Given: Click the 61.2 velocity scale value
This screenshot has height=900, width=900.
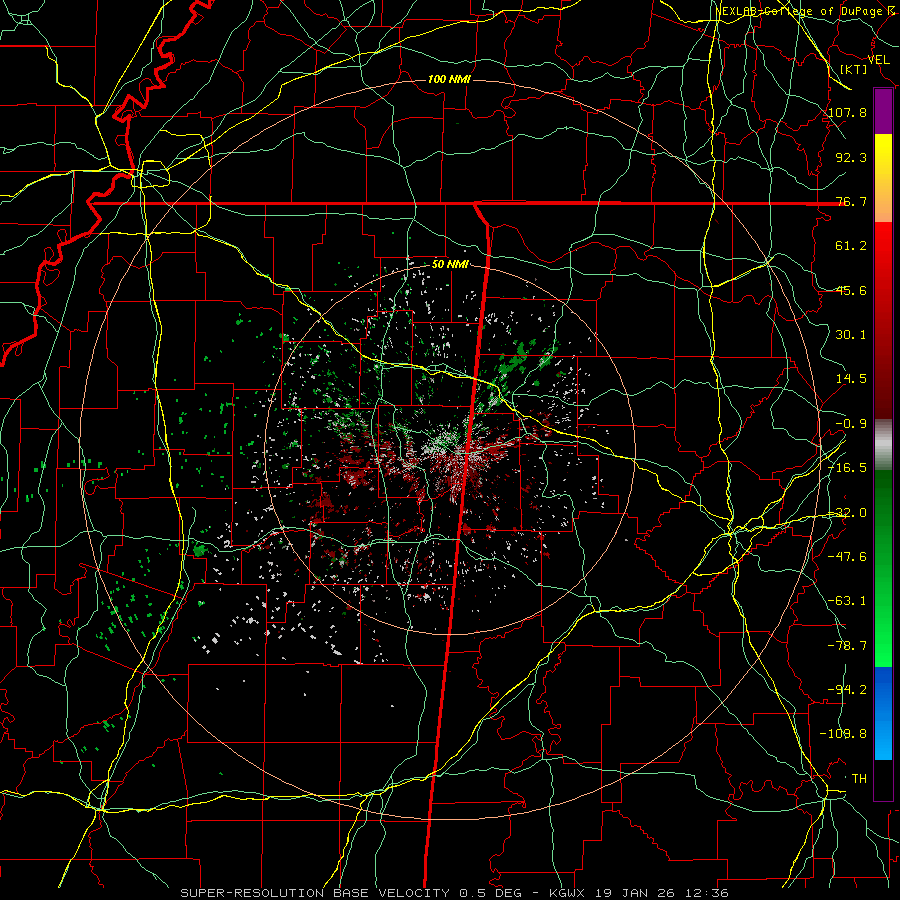Looking at the screenshot, I should pos(851,246).
